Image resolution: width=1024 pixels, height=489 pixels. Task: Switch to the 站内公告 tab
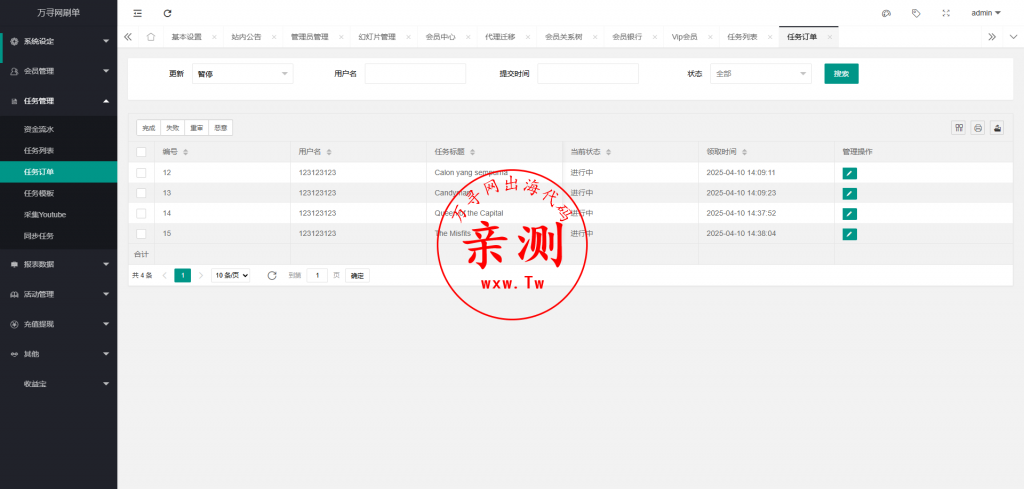click(x=246, y=37)
